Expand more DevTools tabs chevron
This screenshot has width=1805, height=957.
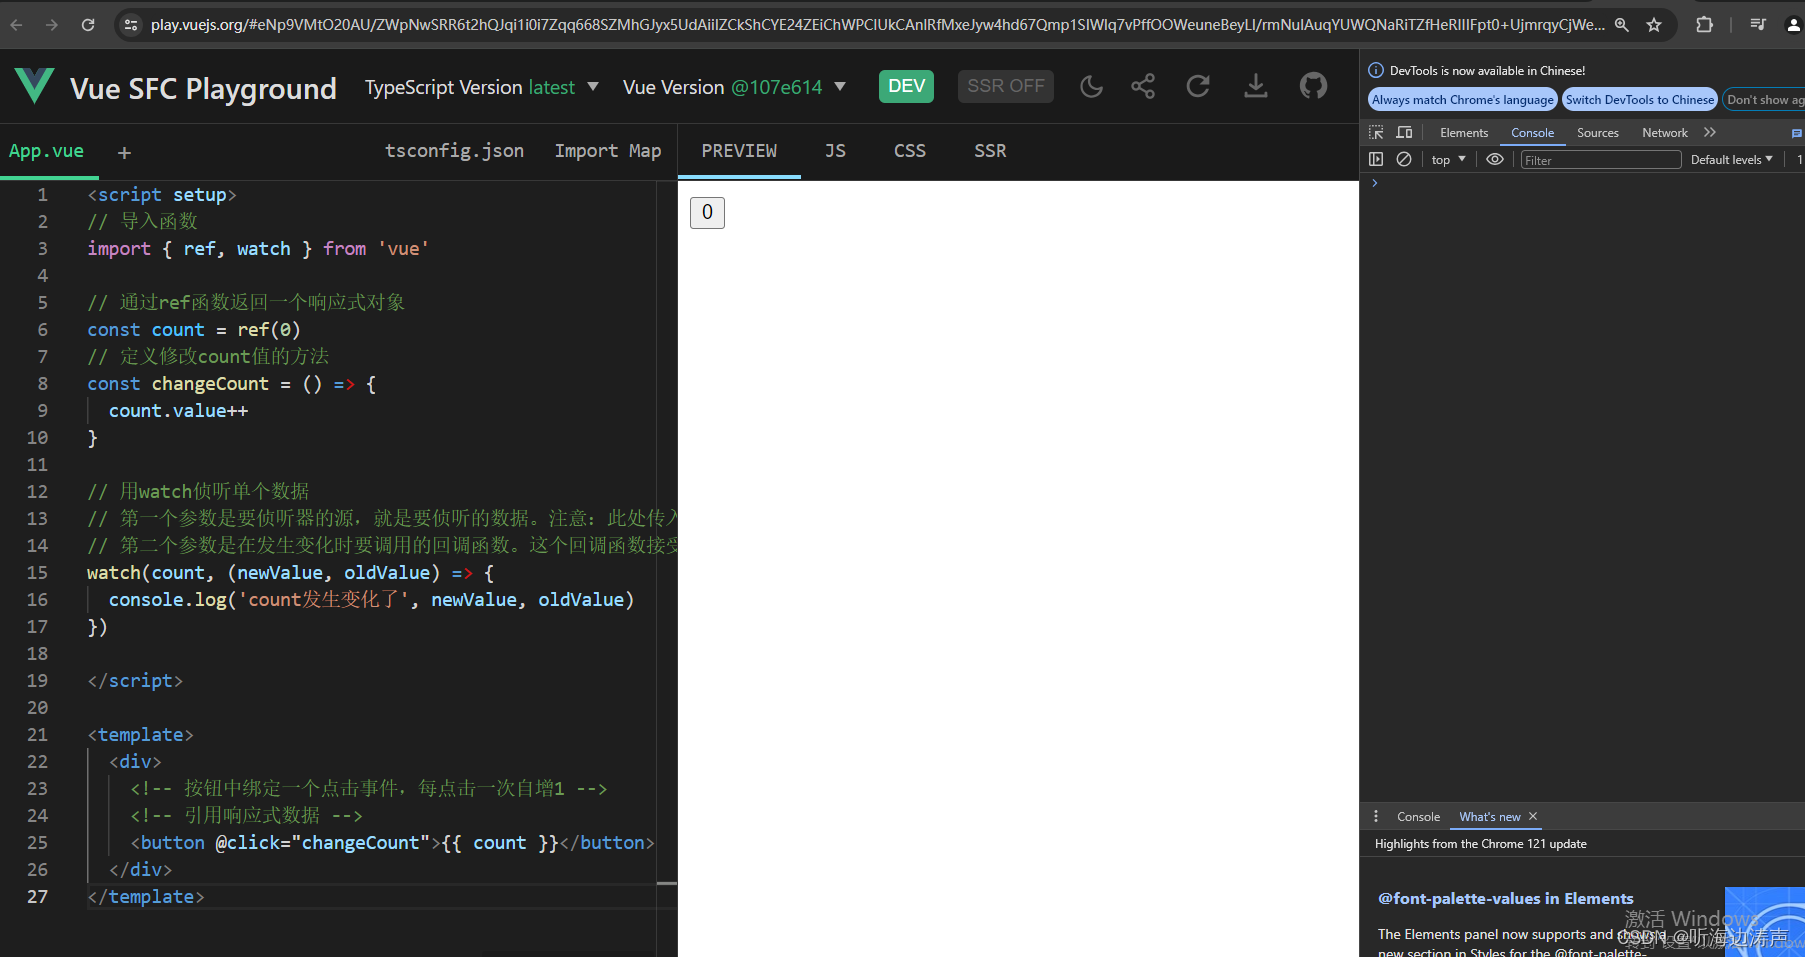(1710, 132)
